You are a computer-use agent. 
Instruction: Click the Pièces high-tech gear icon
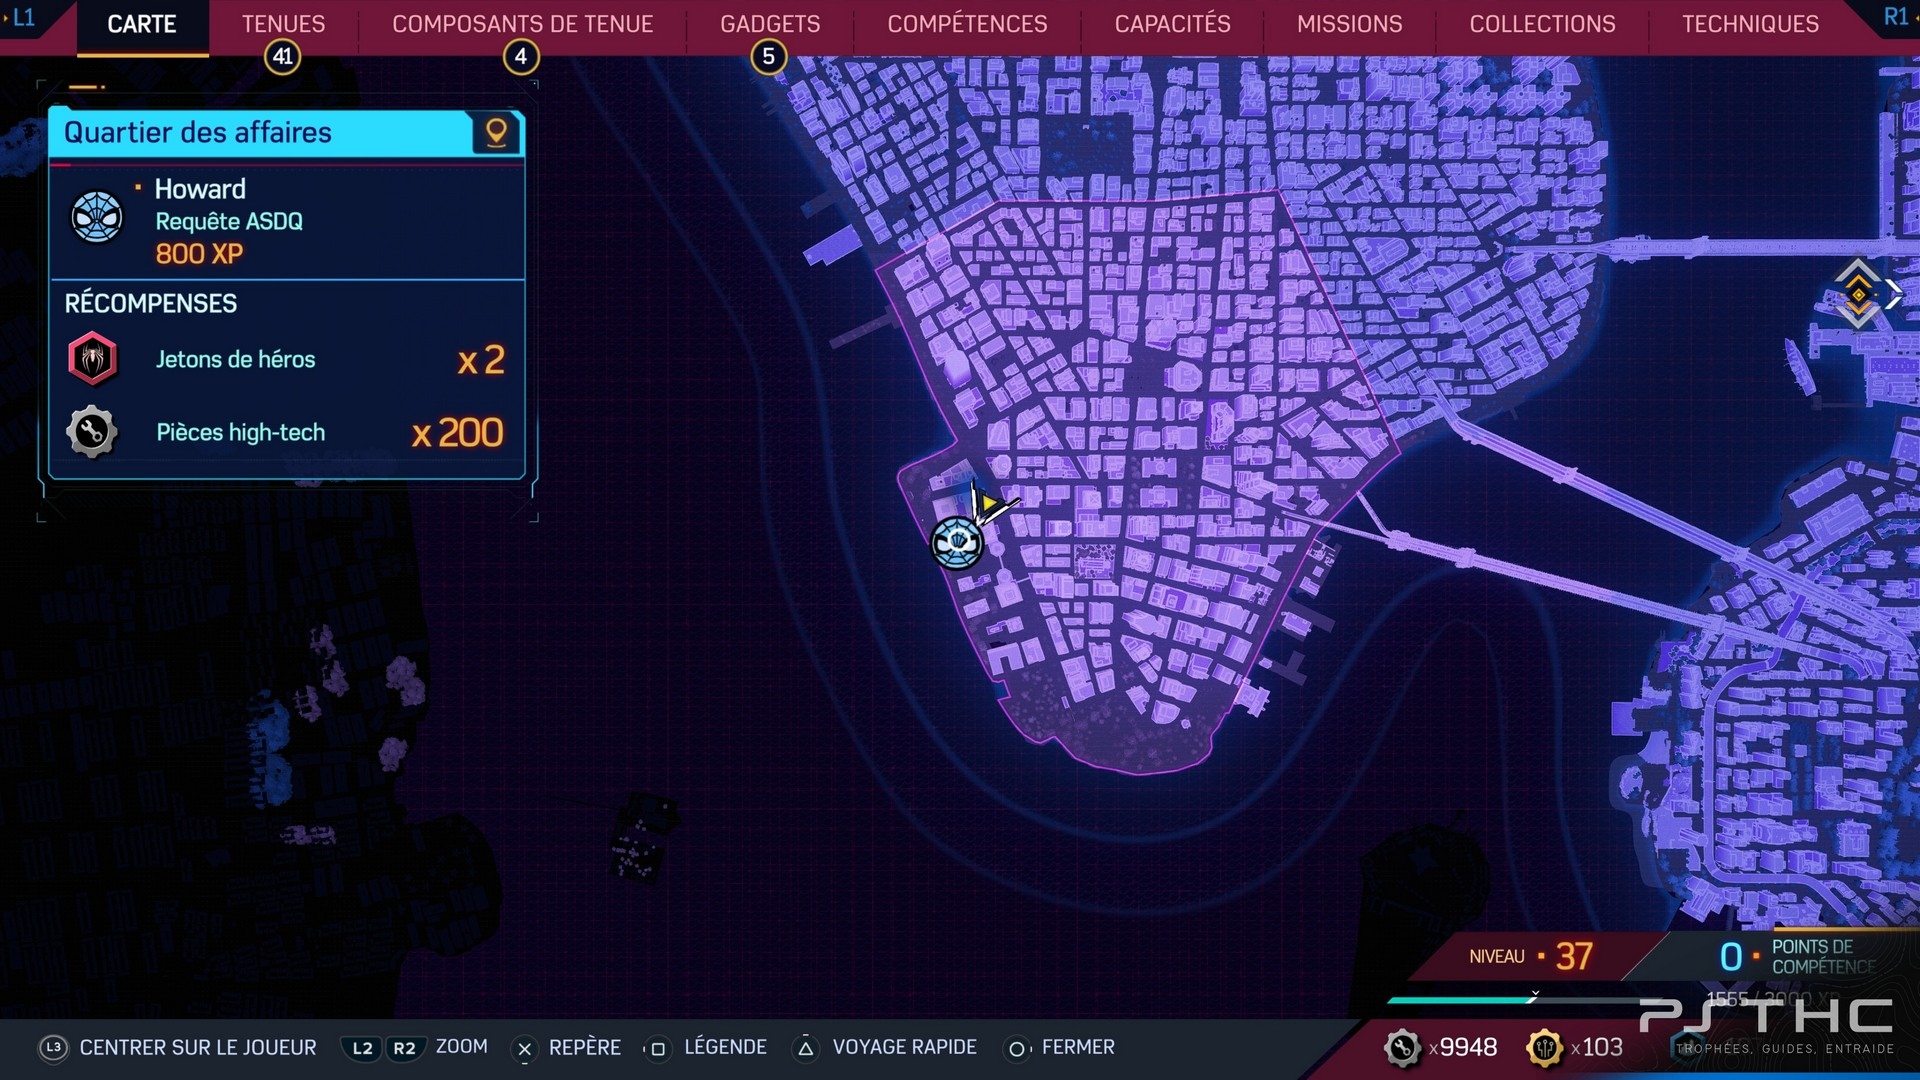coord(92,432)
